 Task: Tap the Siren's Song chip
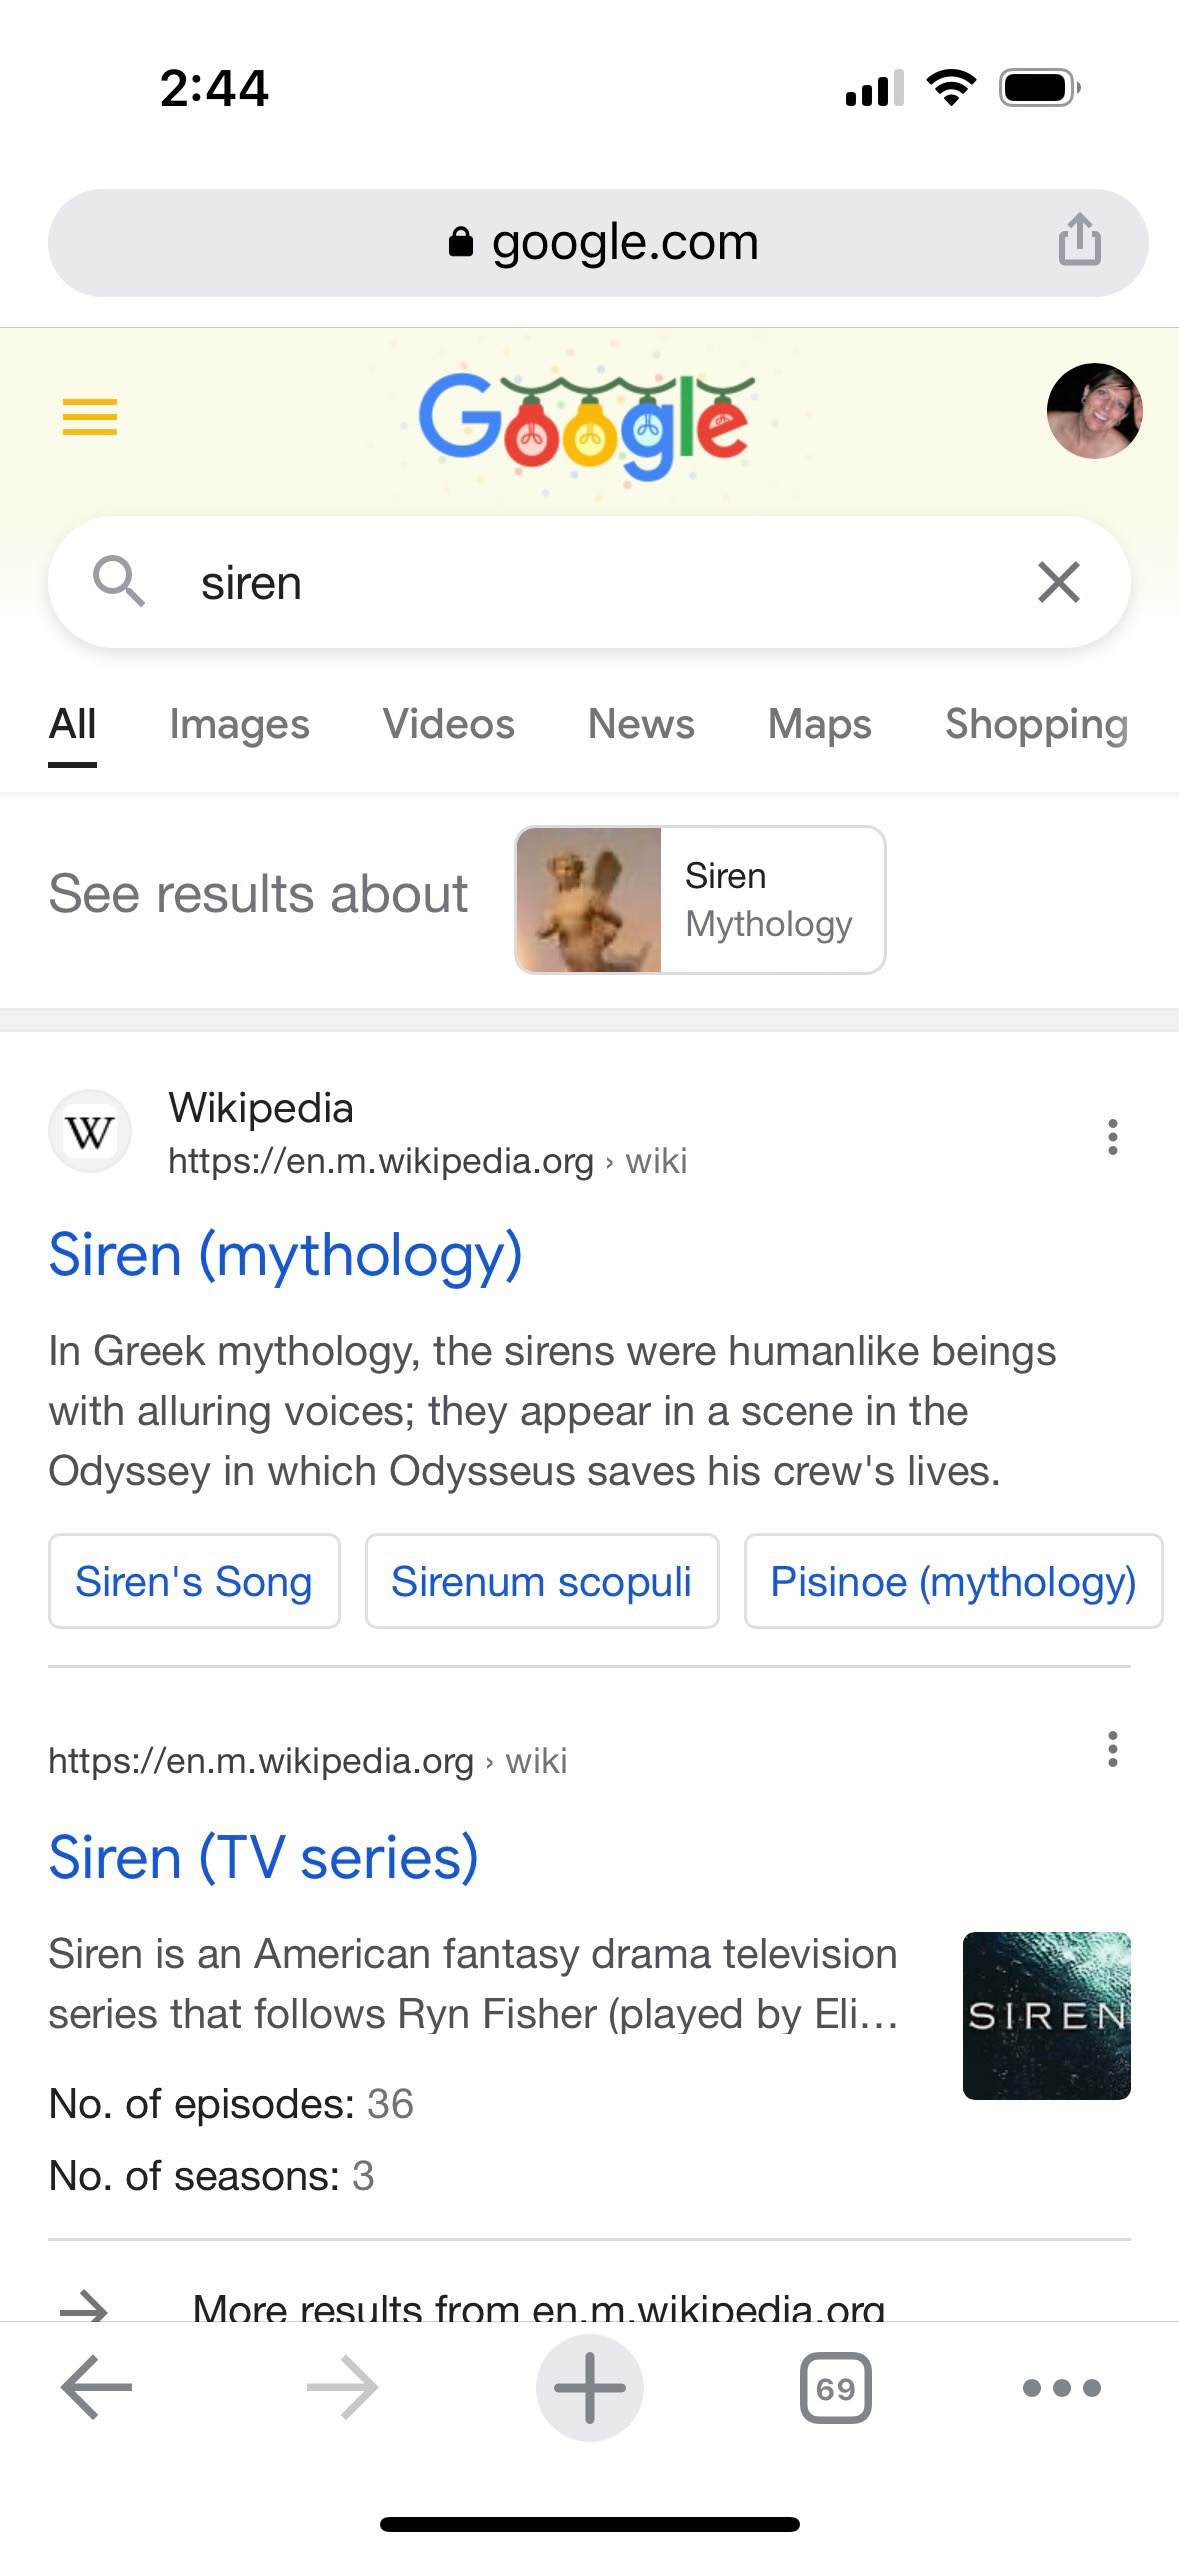194,1581
